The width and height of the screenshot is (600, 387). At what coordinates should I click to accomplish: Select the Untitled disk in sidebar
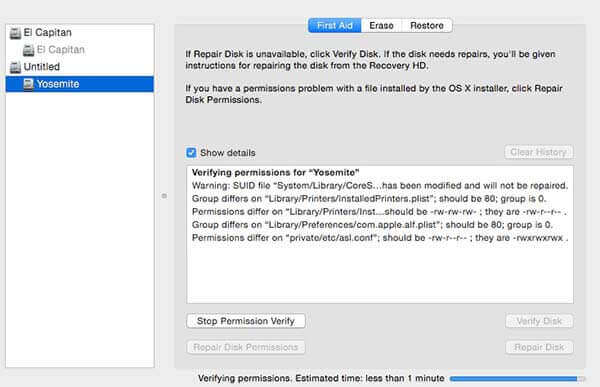pyautogui.click(x=80, y=67)
